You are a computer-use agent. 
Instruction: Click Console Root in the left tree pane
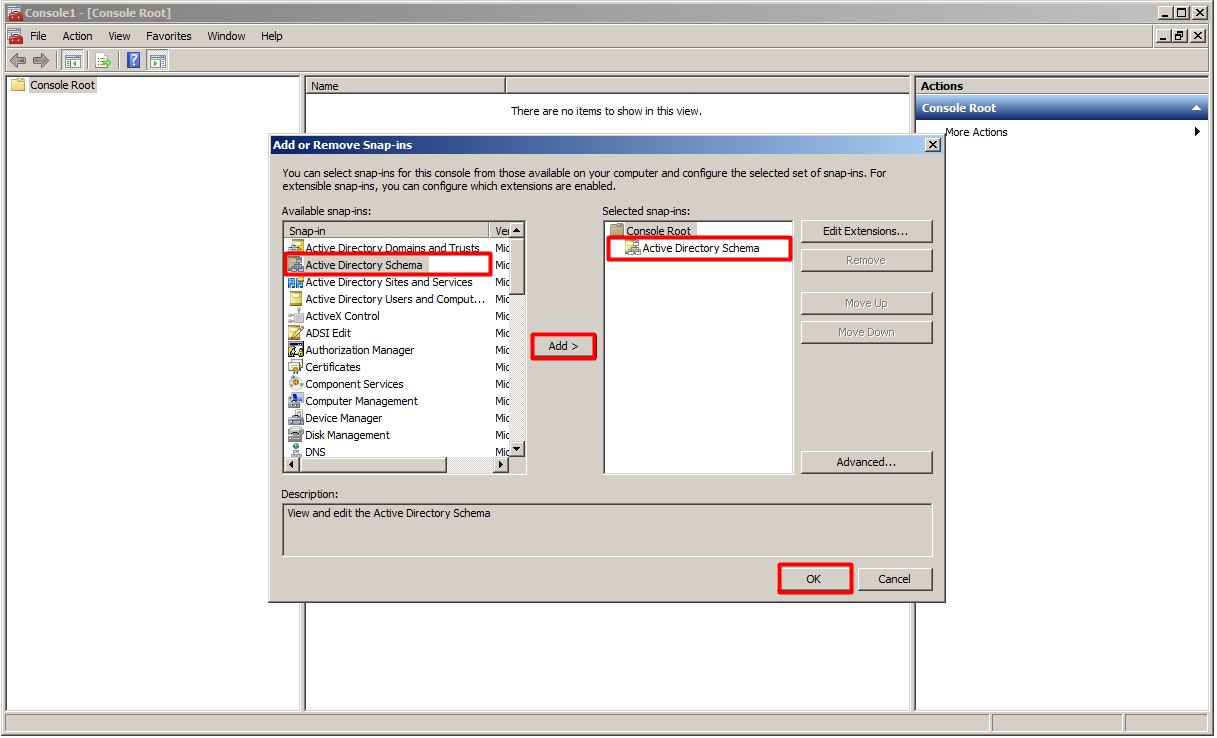62,85
